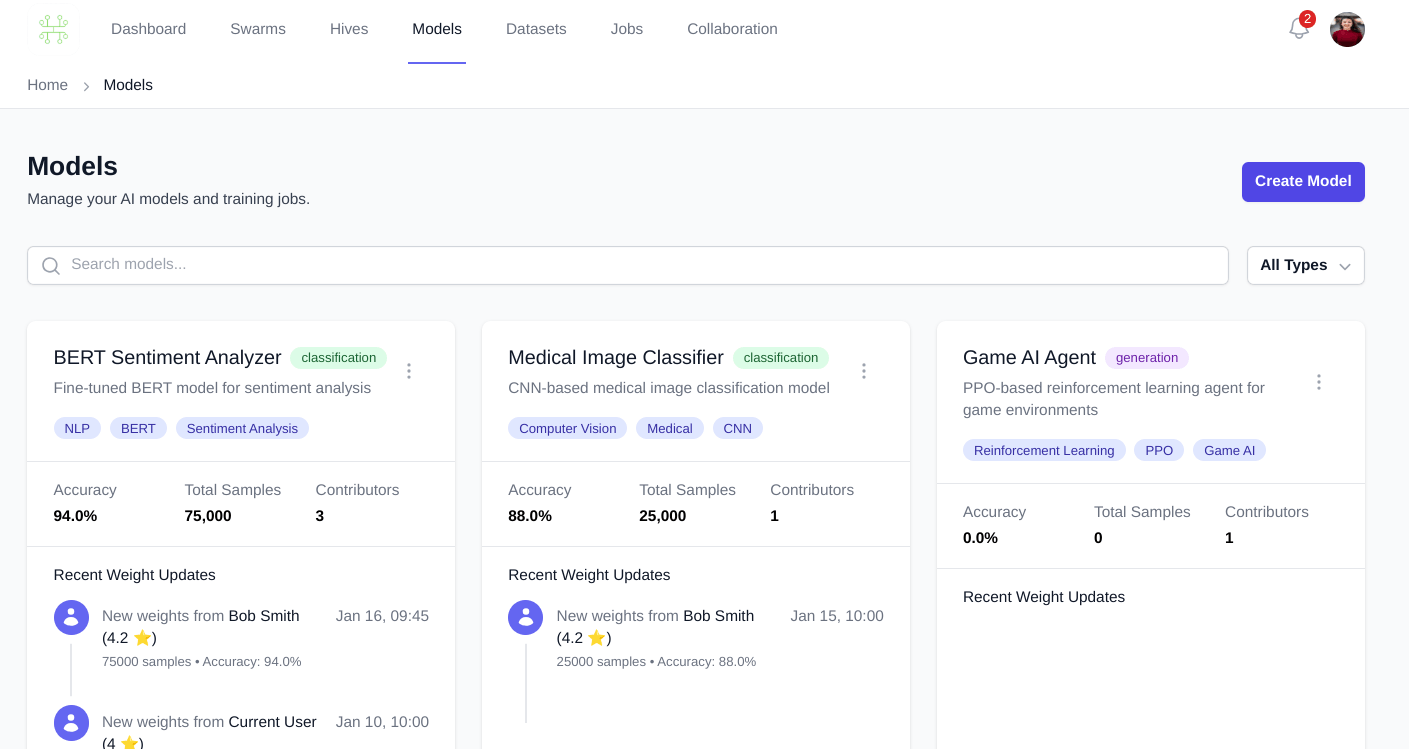Focus the Search models input field
The width and height of the screenshot is (1409, 749).
pyautogui.click(x=640, y=265)
